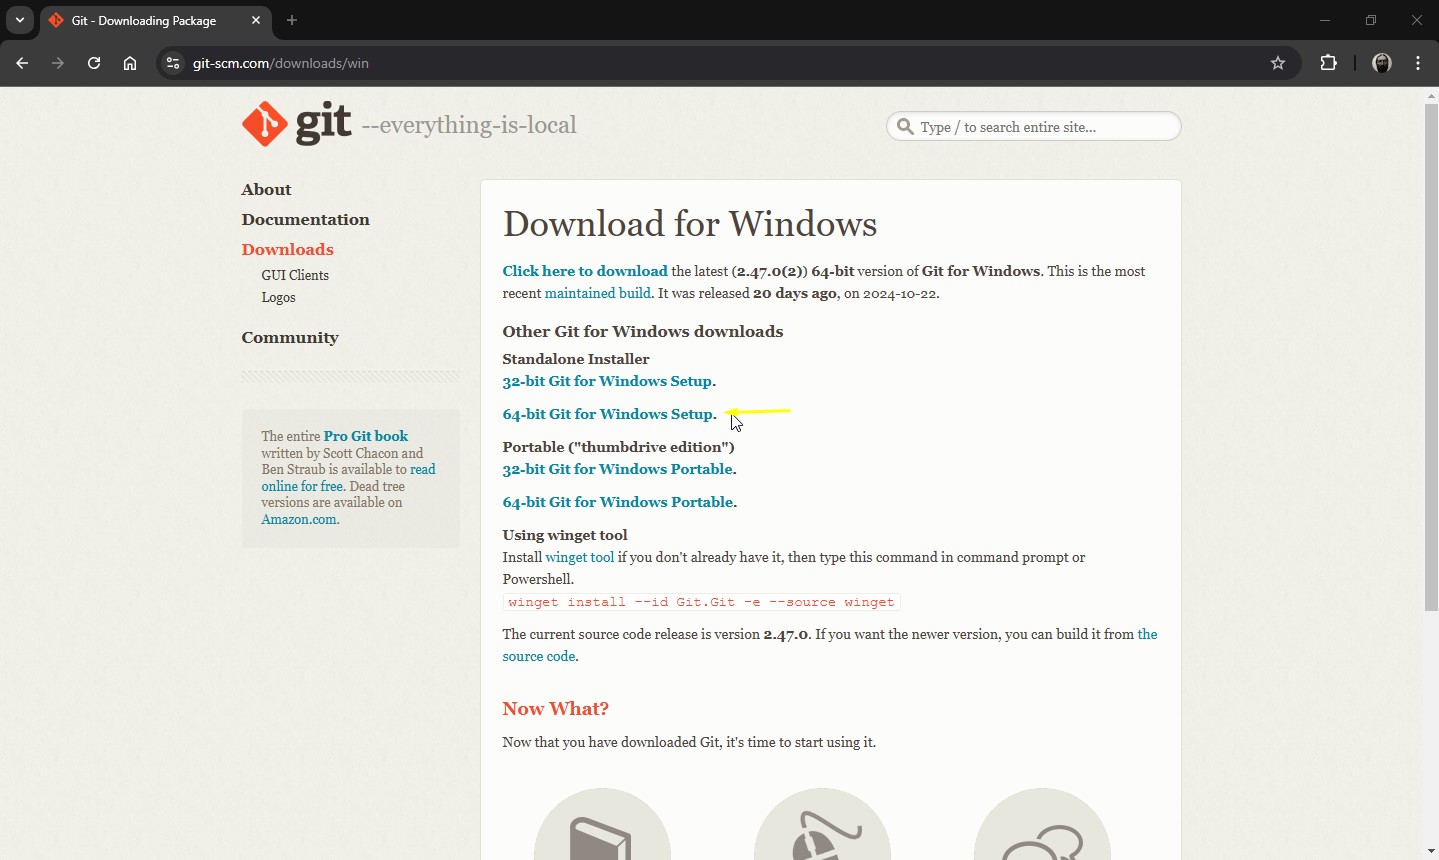The width and height of the screenshot is (1439, 860).
Task: Open the Chrome three-dot menu
Action: [1419, 63]
